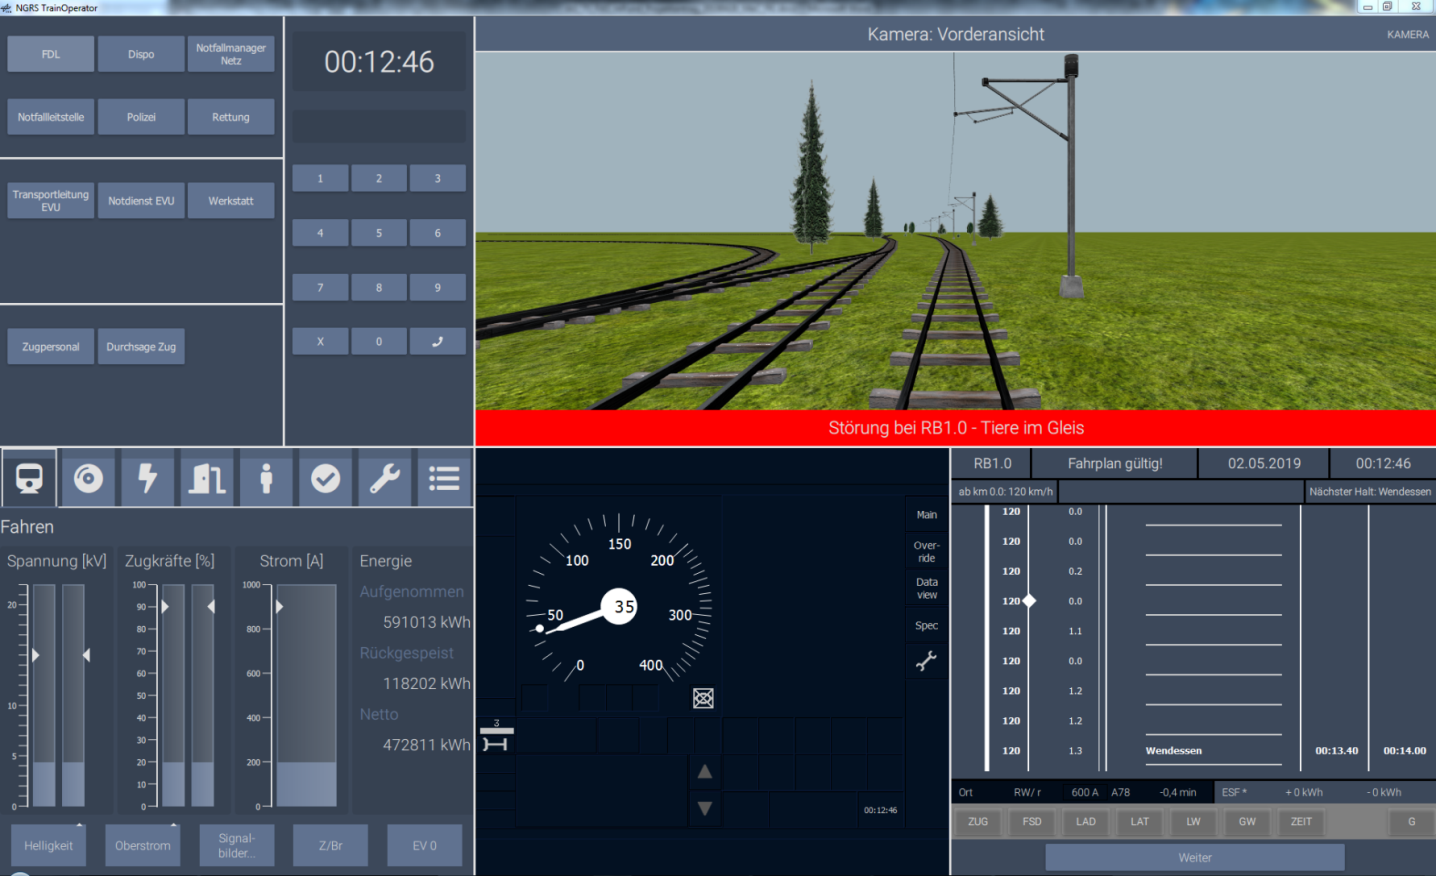Click the checkmark status icon
This screenshot has width=1436, height=876.
click(325, 478)
